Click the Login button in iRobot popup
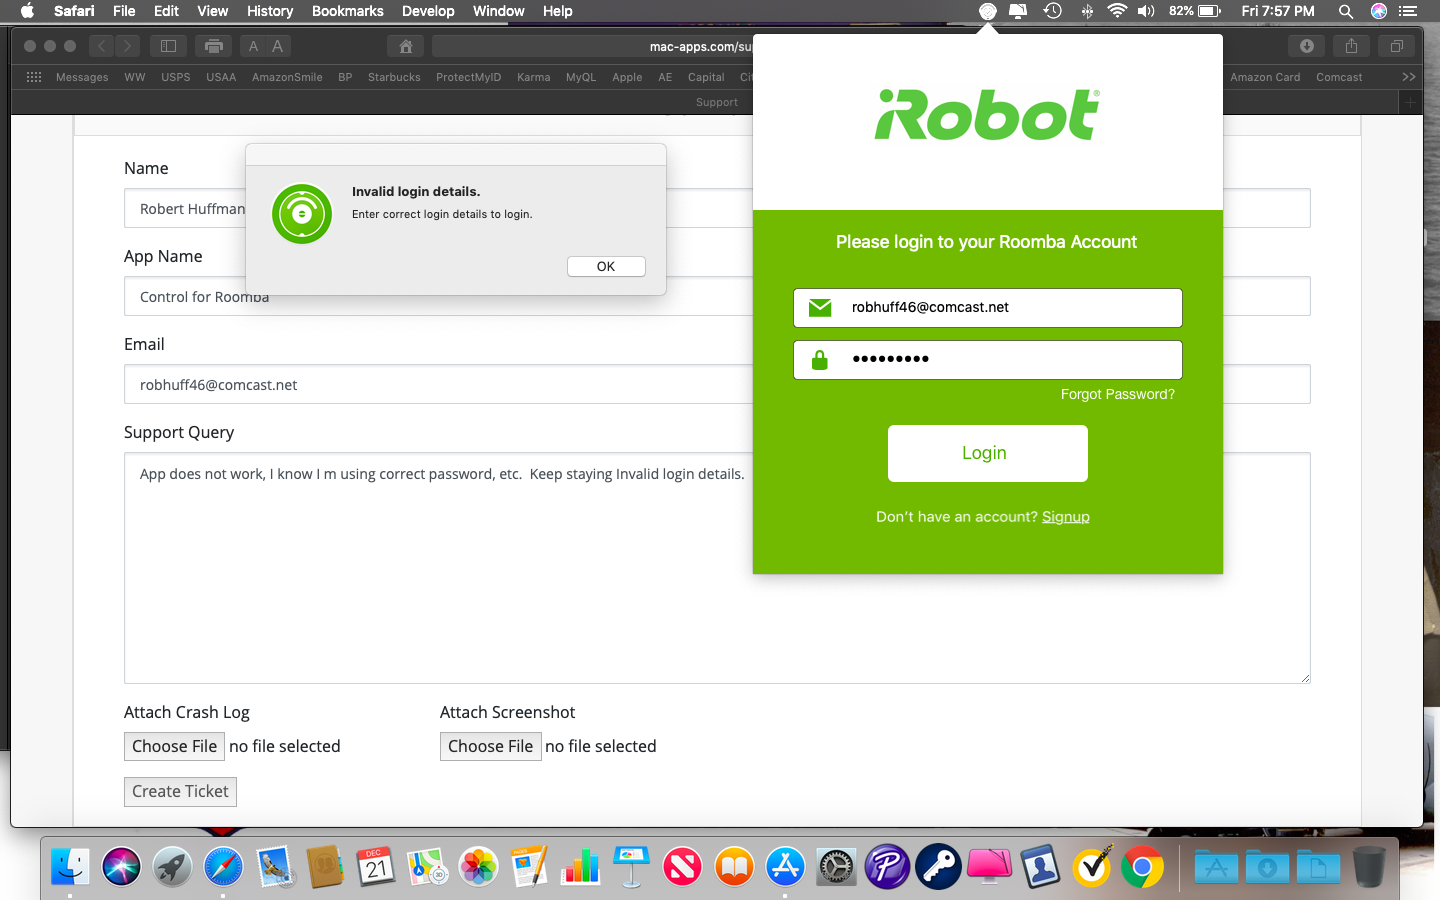 [988, 453]
